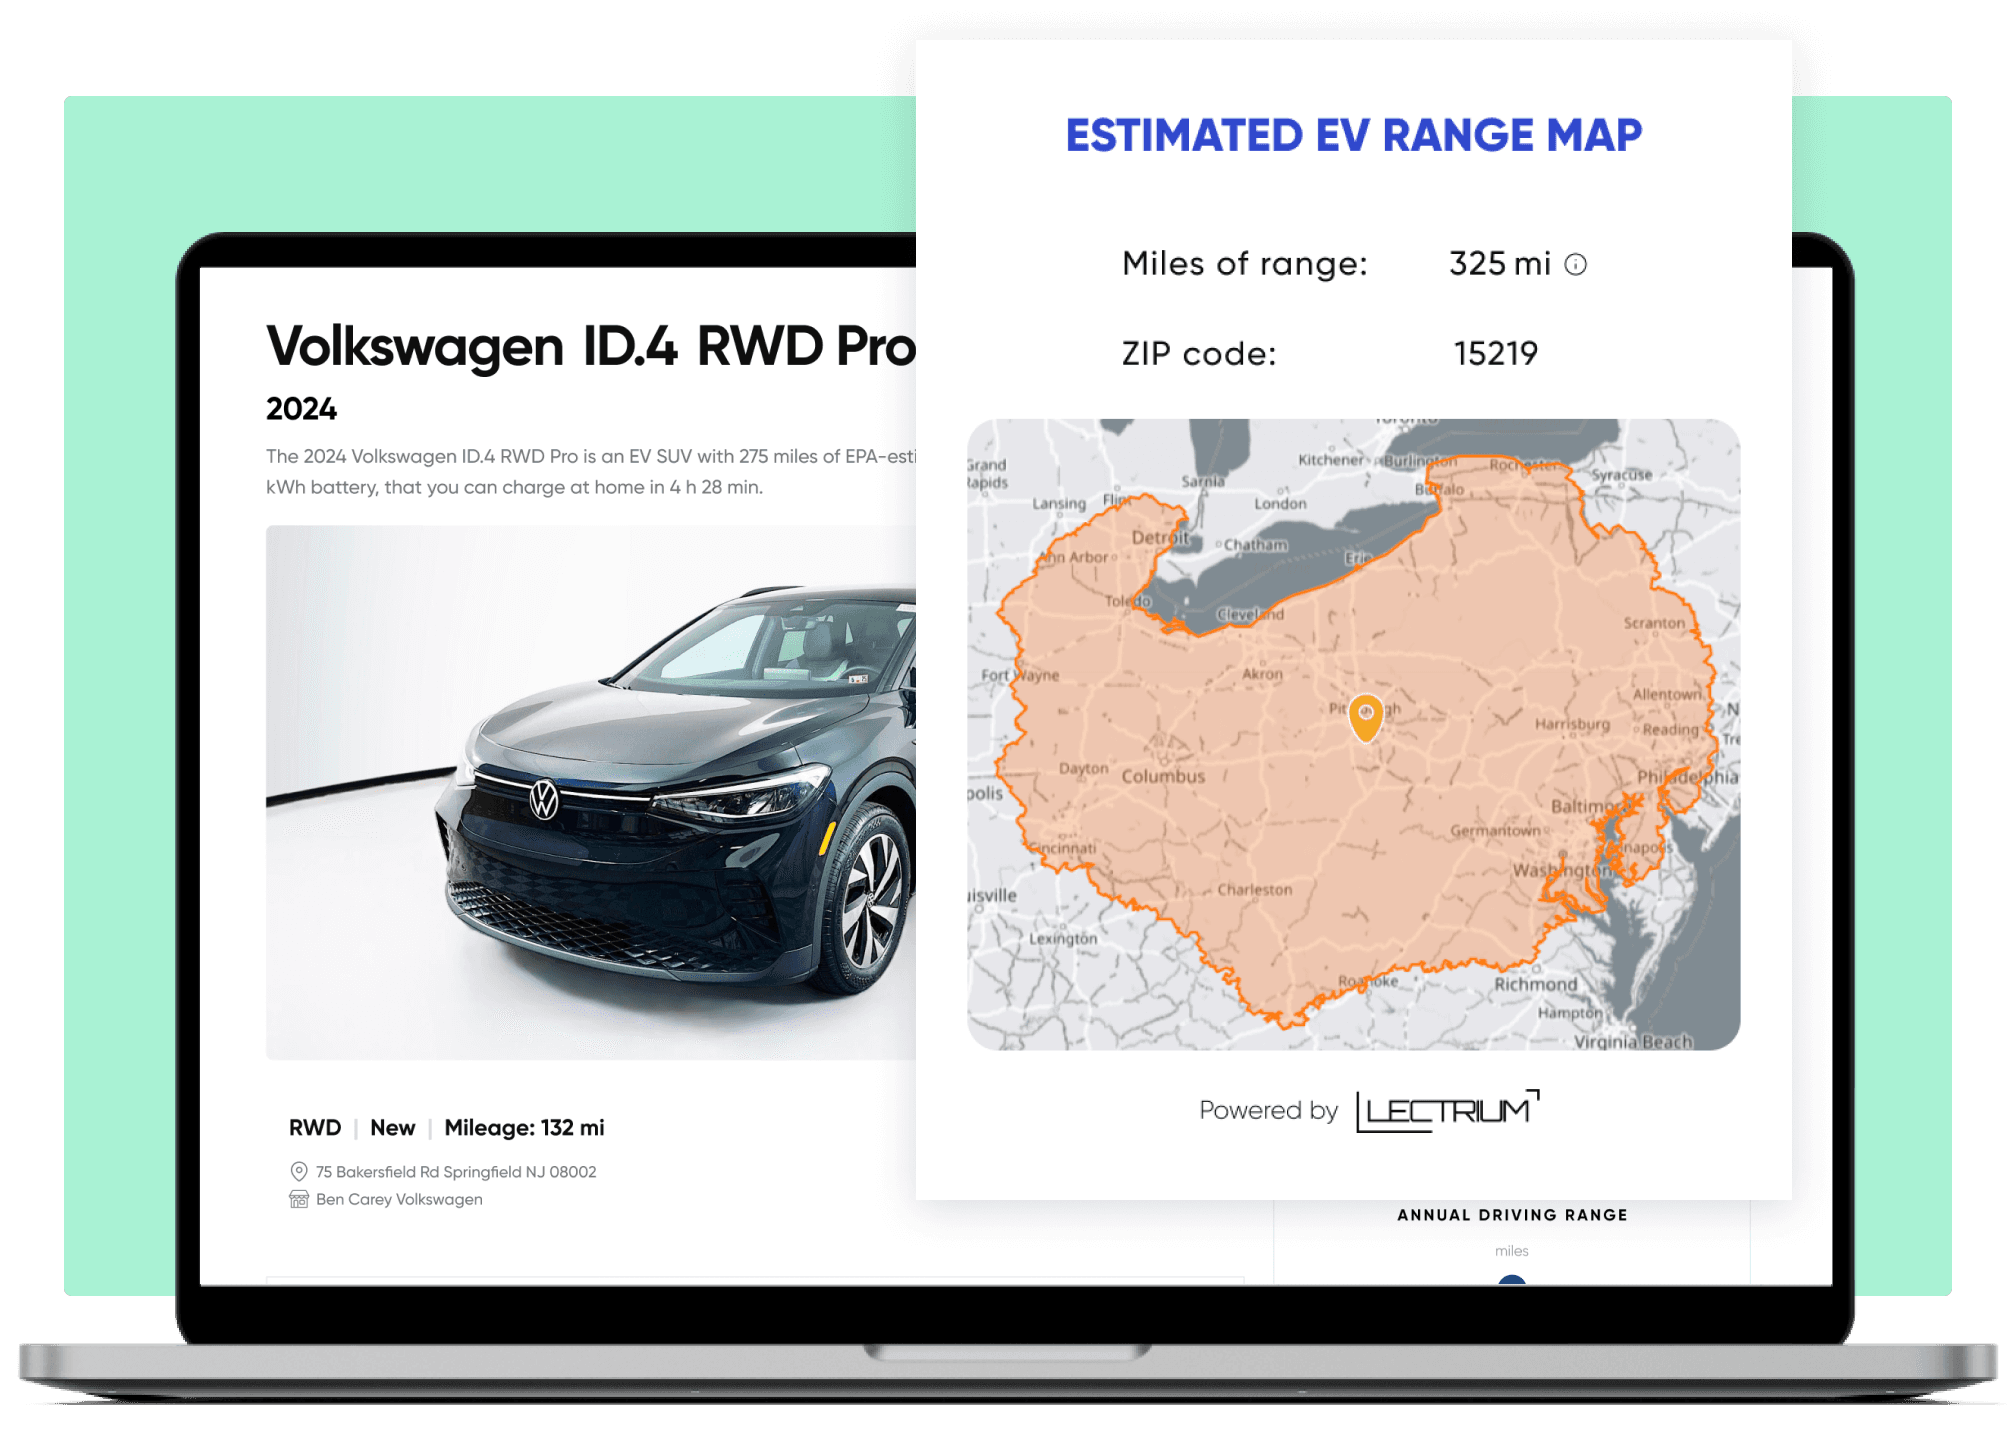Click the Volkswagen ID.4 RWD Pro heading

(591, 346)
